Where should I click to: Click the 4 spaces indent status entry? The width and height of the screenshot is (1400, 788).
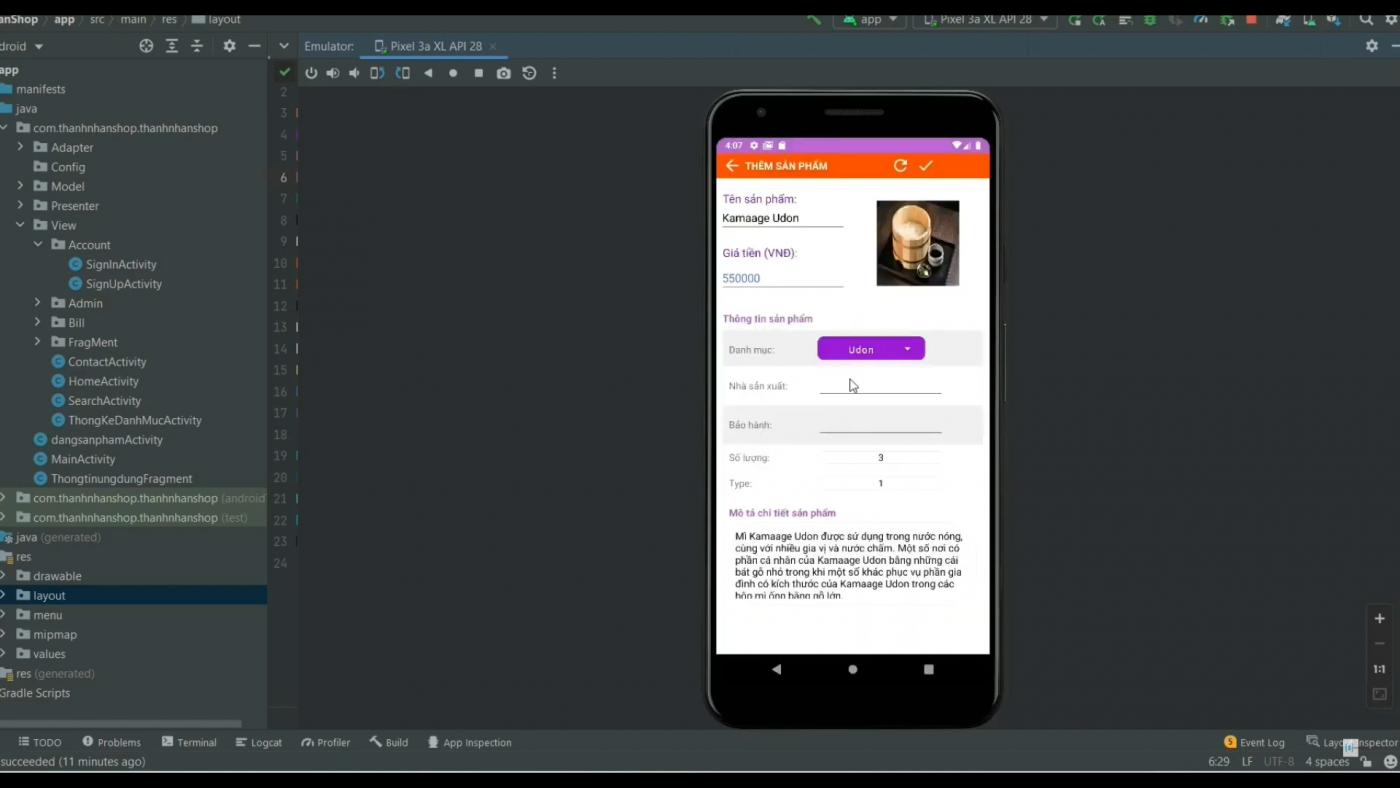1327,761
